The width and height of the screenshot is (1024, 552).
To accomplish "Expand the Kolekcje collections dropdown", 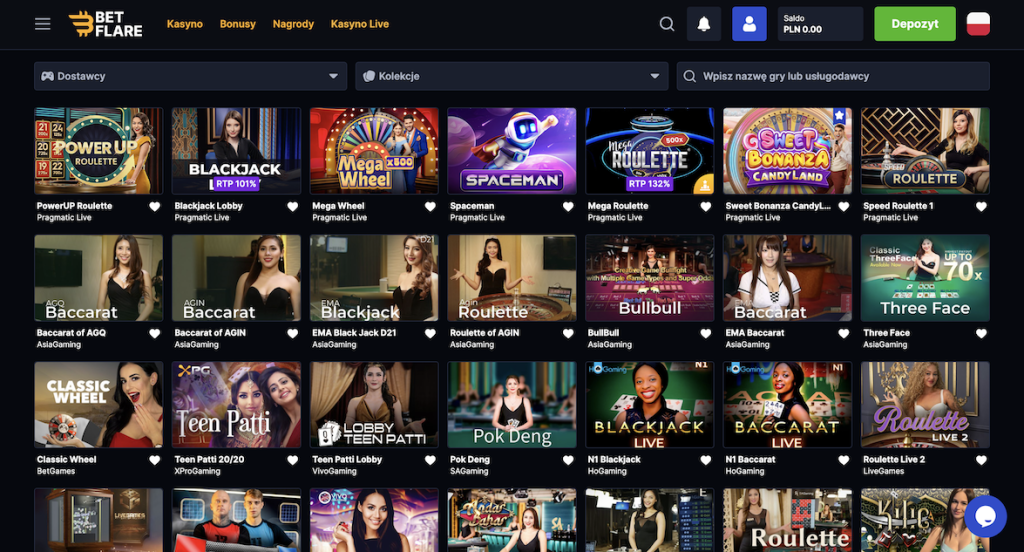I will pos(512,76).
